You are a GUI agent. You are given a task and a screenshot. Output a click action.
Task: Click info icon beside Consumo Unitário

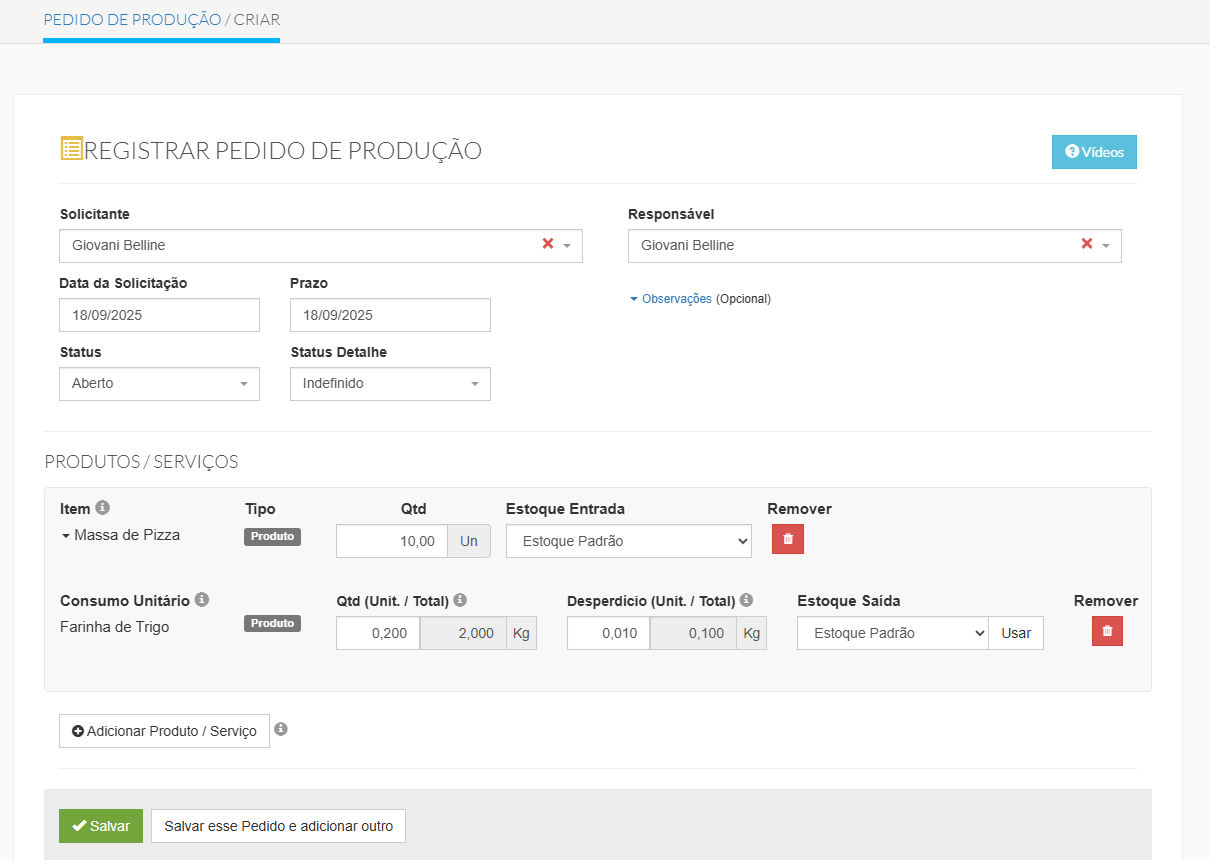(x=202, y=600)
